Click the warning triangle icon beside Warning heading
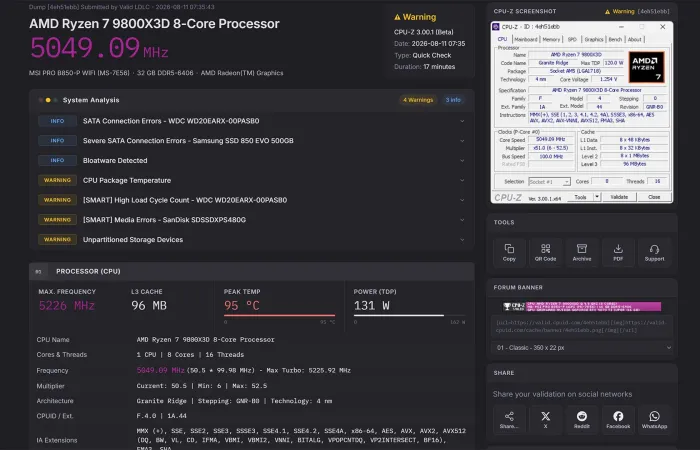Screen dimensions: 700x450 [397, 17]
